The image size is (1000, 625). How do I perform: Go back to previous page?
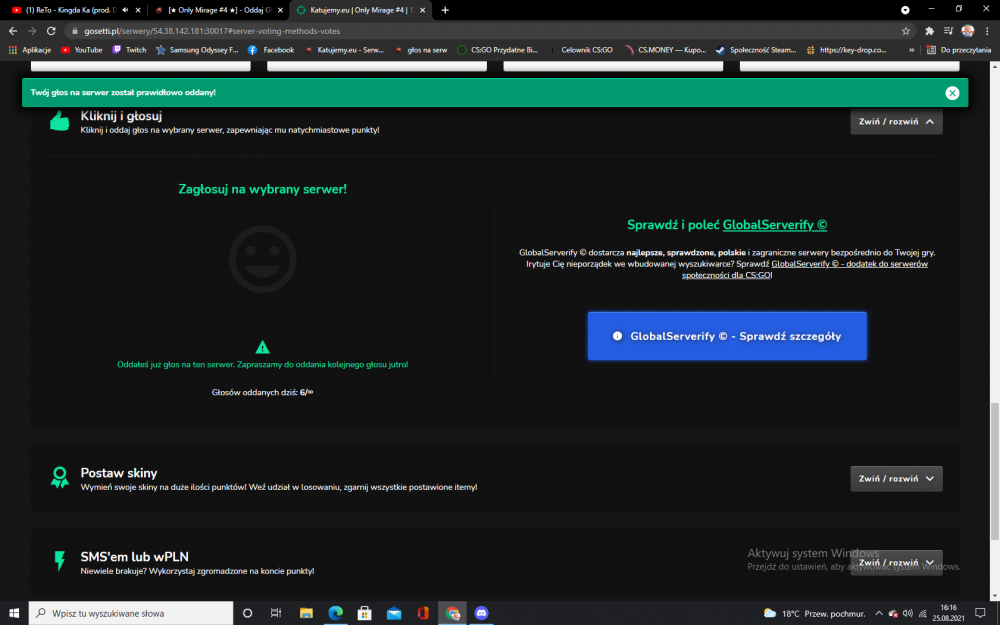tap(13, 31)
